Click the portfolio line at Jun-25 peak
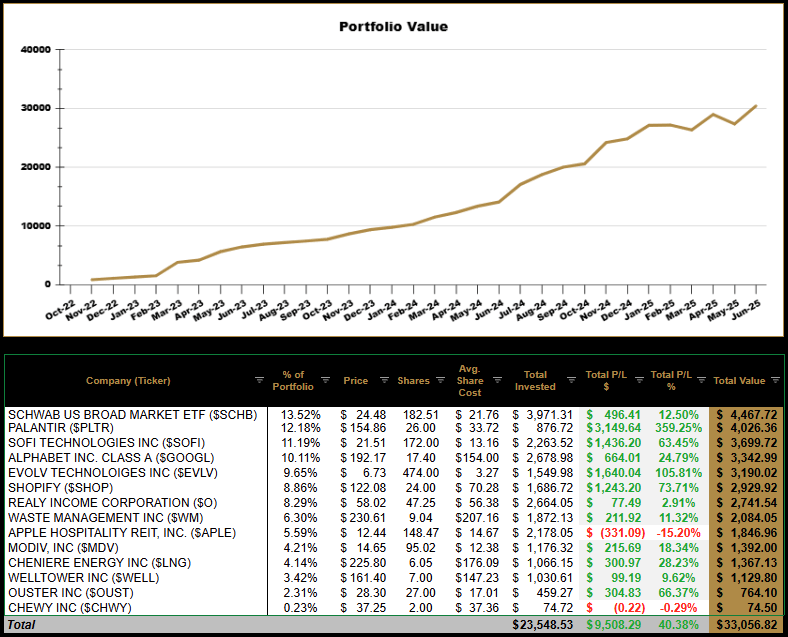The image size is (788, 637). [755, 106]
